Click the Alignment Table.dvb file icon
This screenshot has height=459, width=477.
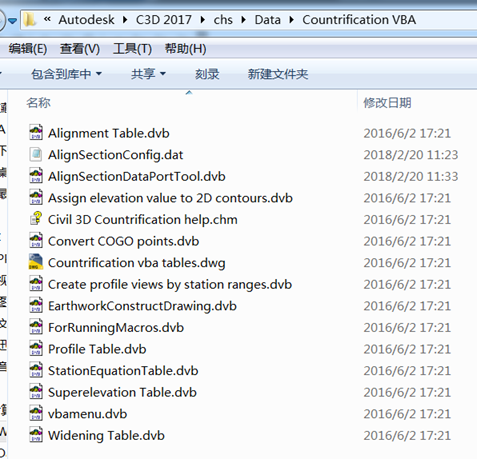[36, 132]
